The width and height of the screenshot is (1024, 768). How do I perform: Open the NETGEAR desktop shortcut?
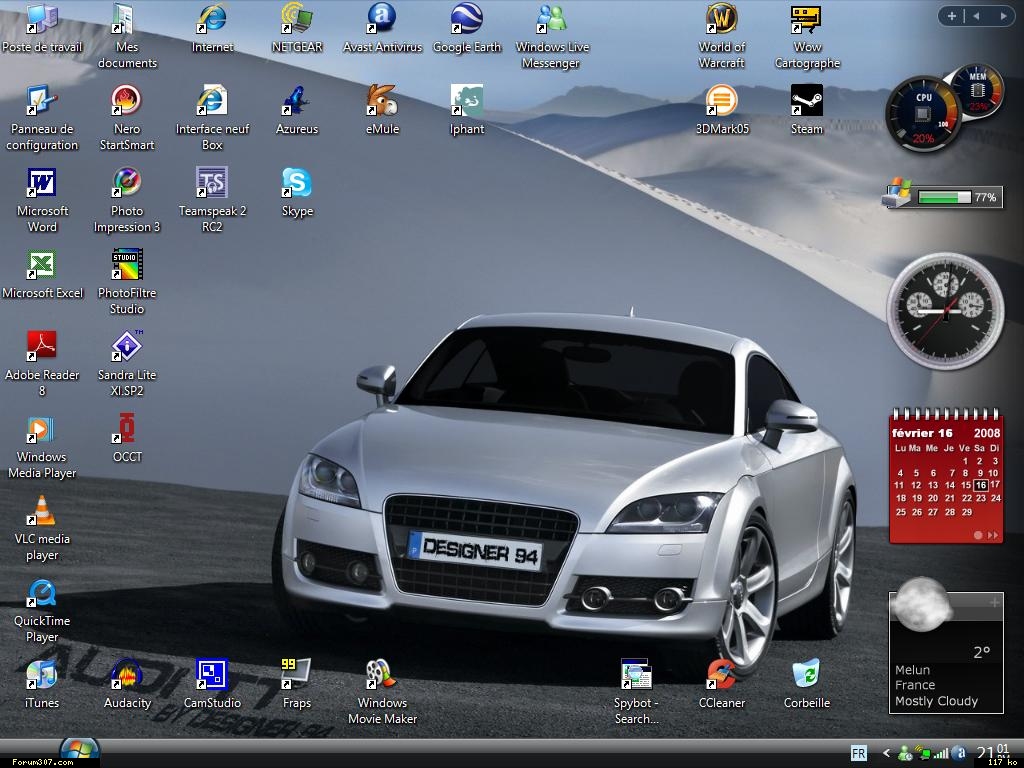click(297, 20)
